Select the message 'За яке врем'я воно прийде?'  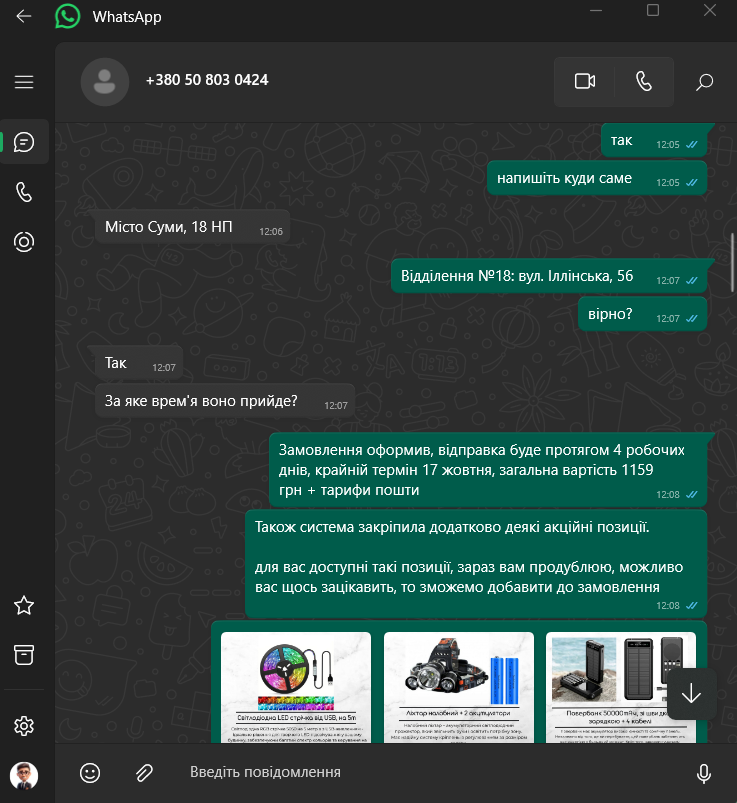pos(225,400)
